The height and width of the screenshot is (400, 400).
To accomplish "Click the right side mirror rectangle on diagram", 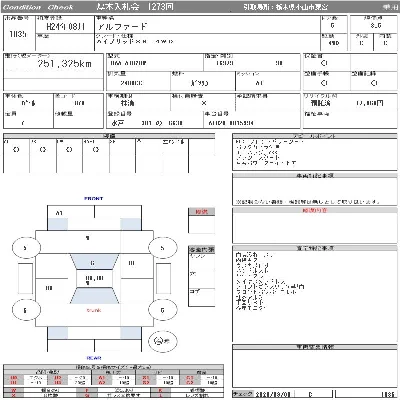I will point(163,278).
